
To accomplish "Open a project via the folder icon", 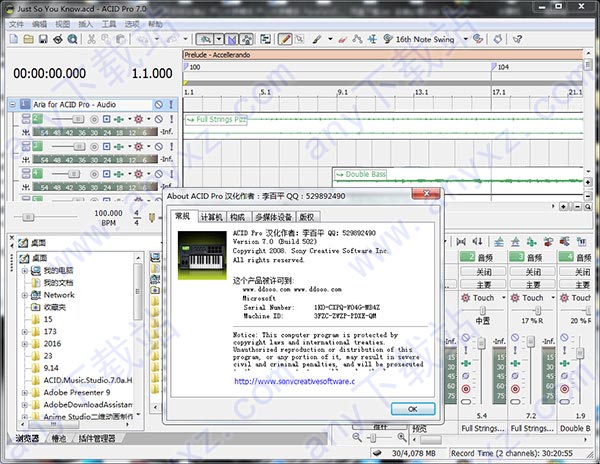I will coord(28,39).
